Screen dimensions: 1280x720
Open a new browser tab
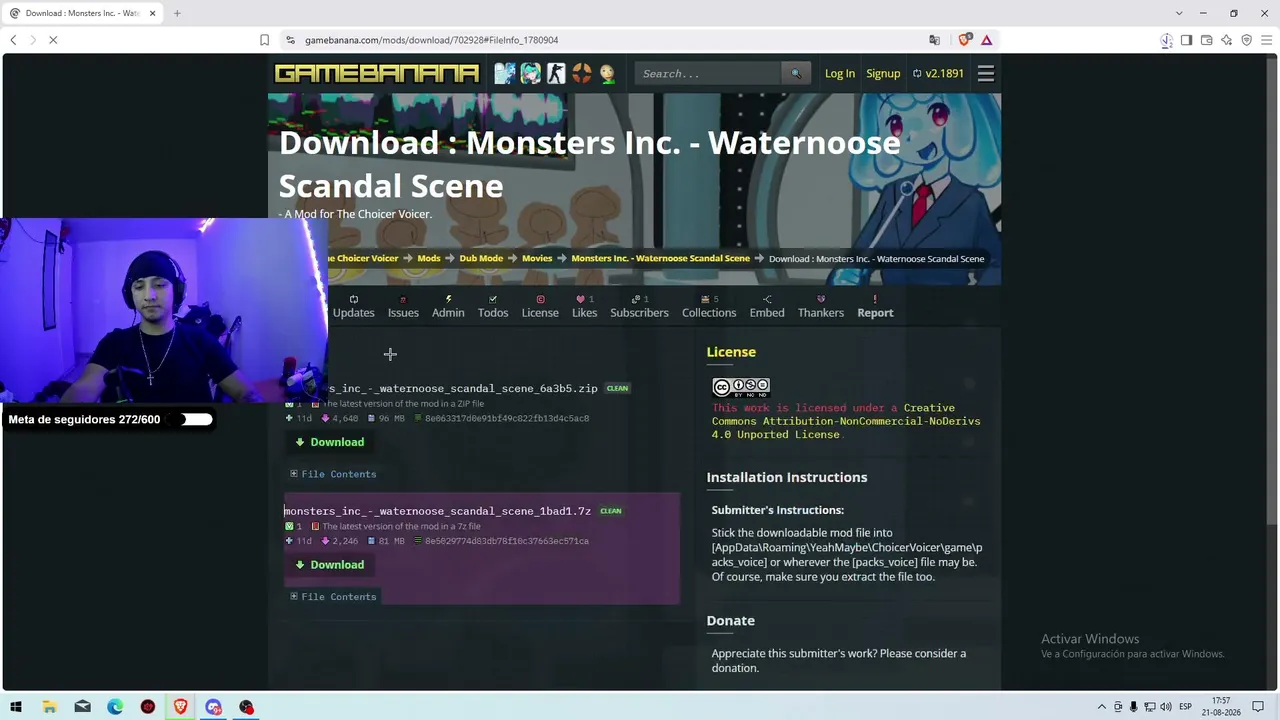pos(177,13)
